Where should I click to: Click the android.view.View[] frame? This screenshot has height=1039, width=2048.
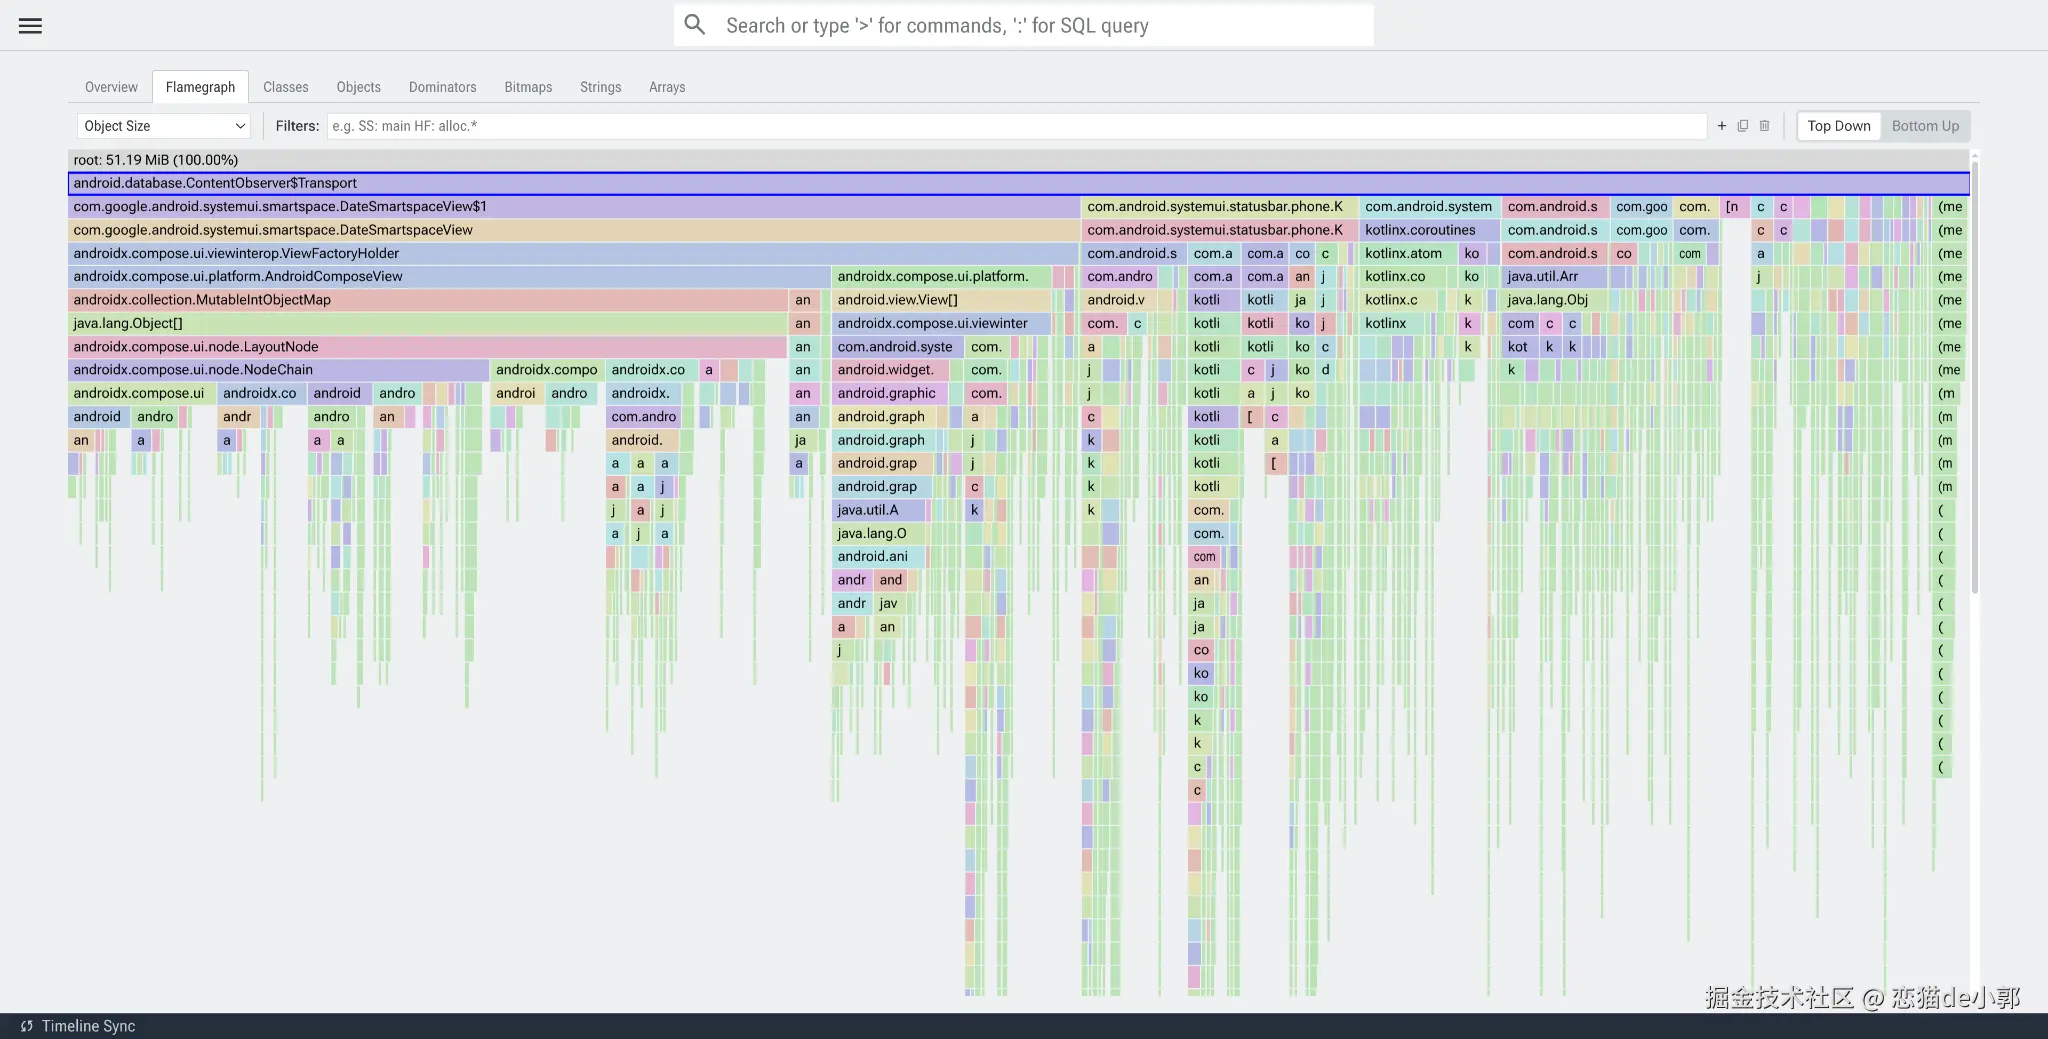[941, 300]
